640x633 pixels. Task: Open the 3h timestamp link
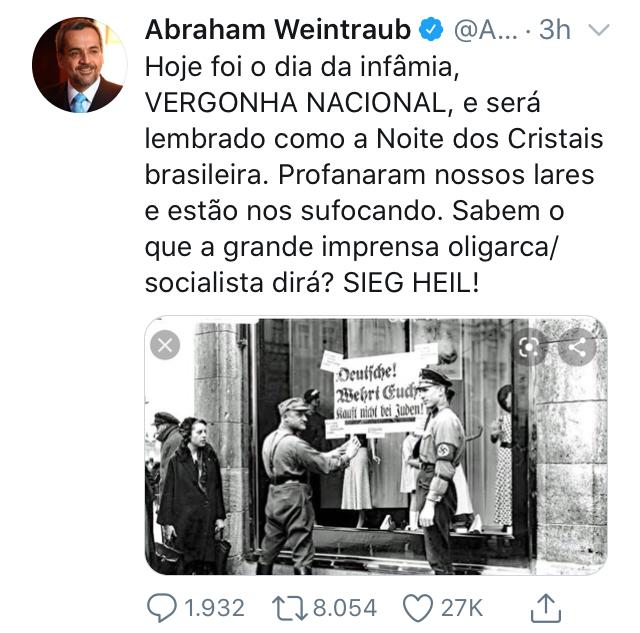pyautogui.click(x=555, y=30)
